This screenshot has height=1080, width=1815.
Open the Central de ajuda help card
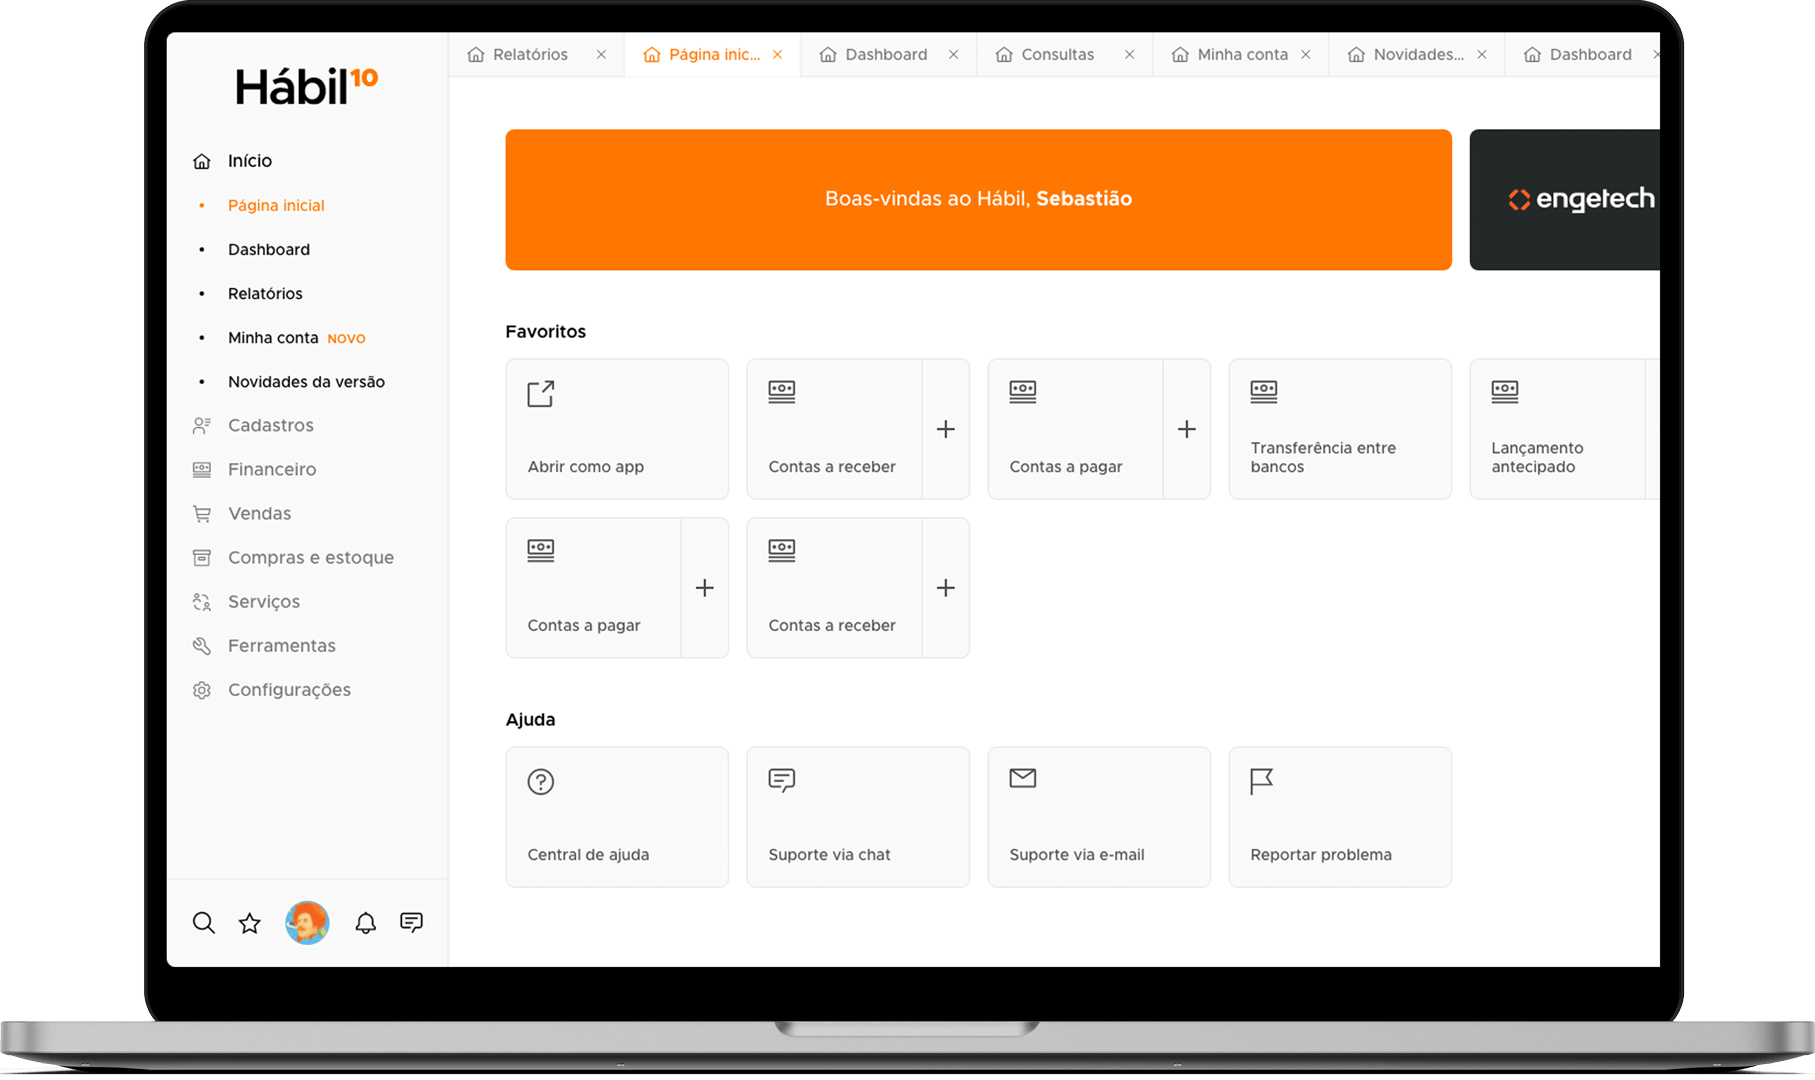pyautogui.click(x=617, y=817)
